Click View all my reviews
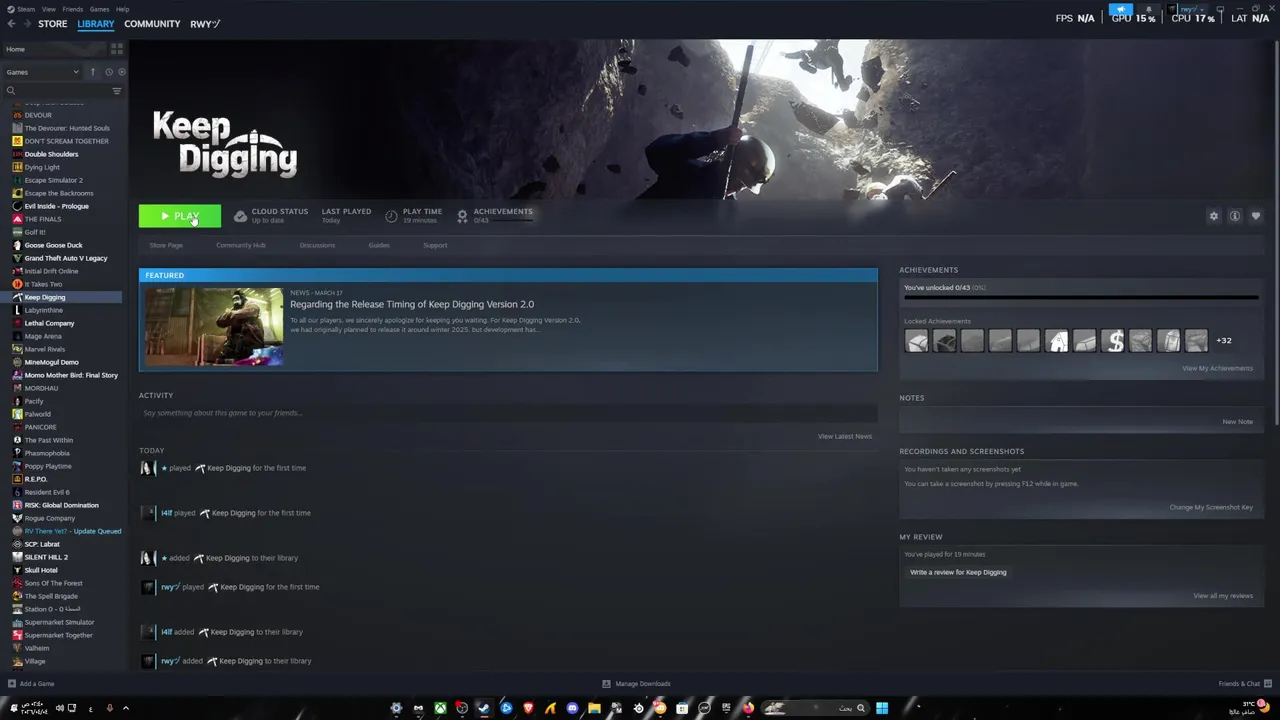Image resolution: width=1280 pixels, height=720 pixels. (x=1223, y=596)
